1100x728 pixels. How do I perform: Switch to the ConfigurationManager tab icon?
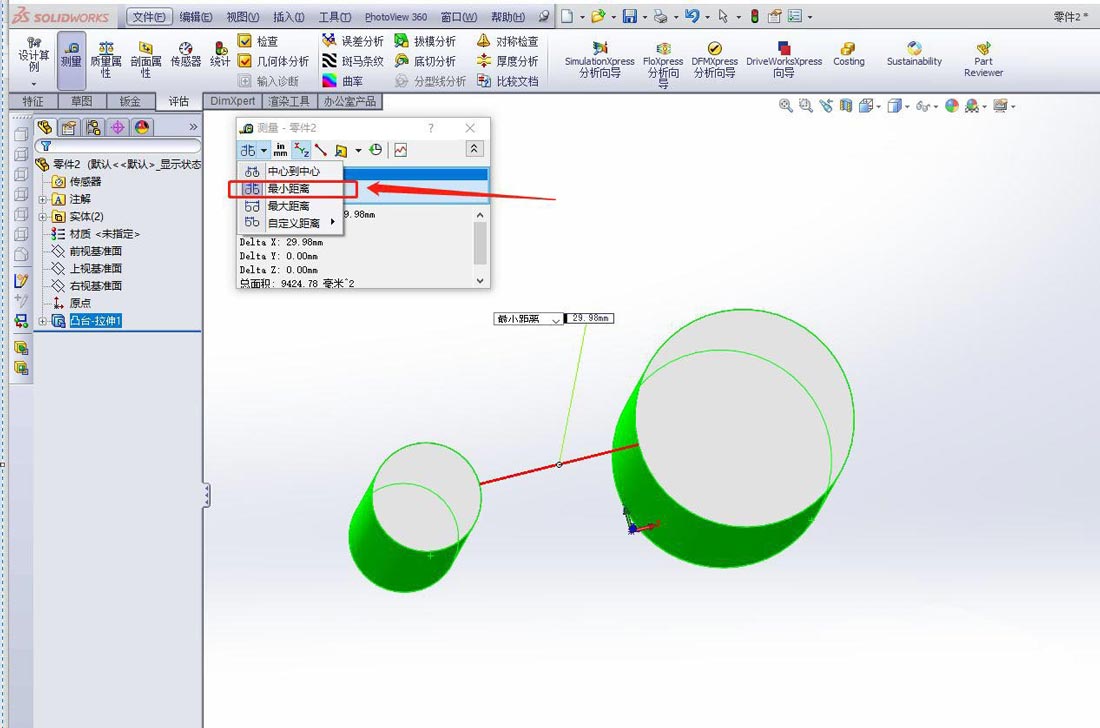click(x=93, y=127)
